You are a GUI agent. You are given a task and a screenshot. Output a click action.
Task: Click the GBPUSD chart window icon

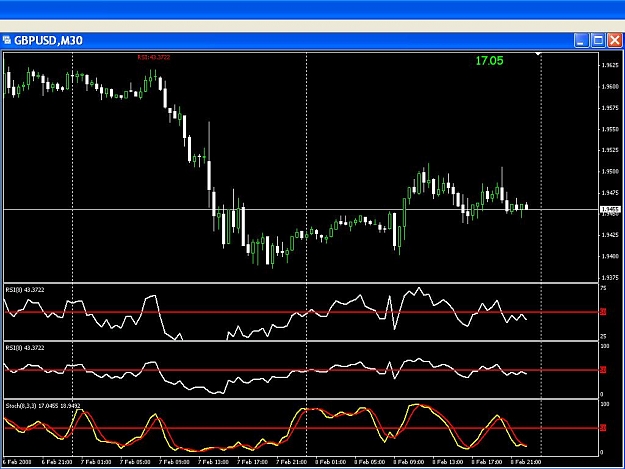[x=7, y=40]
